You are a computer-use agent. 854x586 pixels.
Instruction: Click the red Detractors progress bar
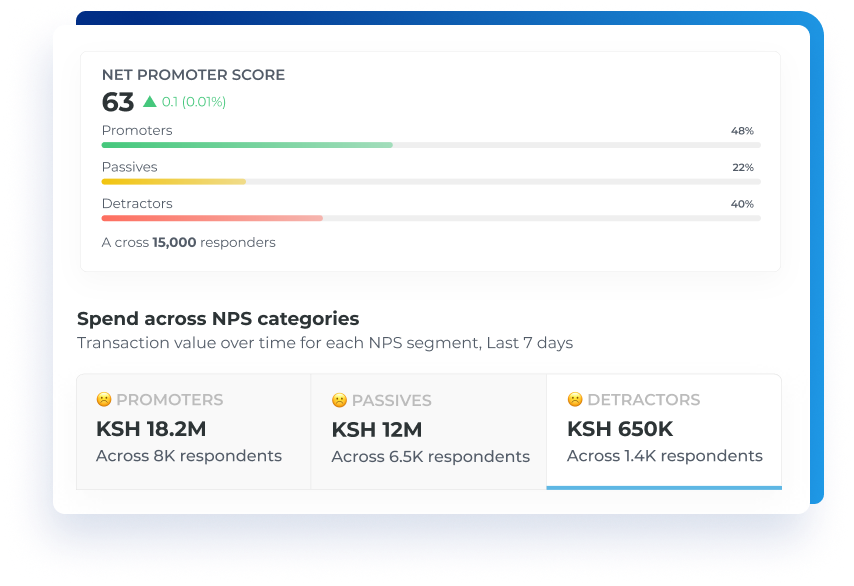click(x=212, y=217)
